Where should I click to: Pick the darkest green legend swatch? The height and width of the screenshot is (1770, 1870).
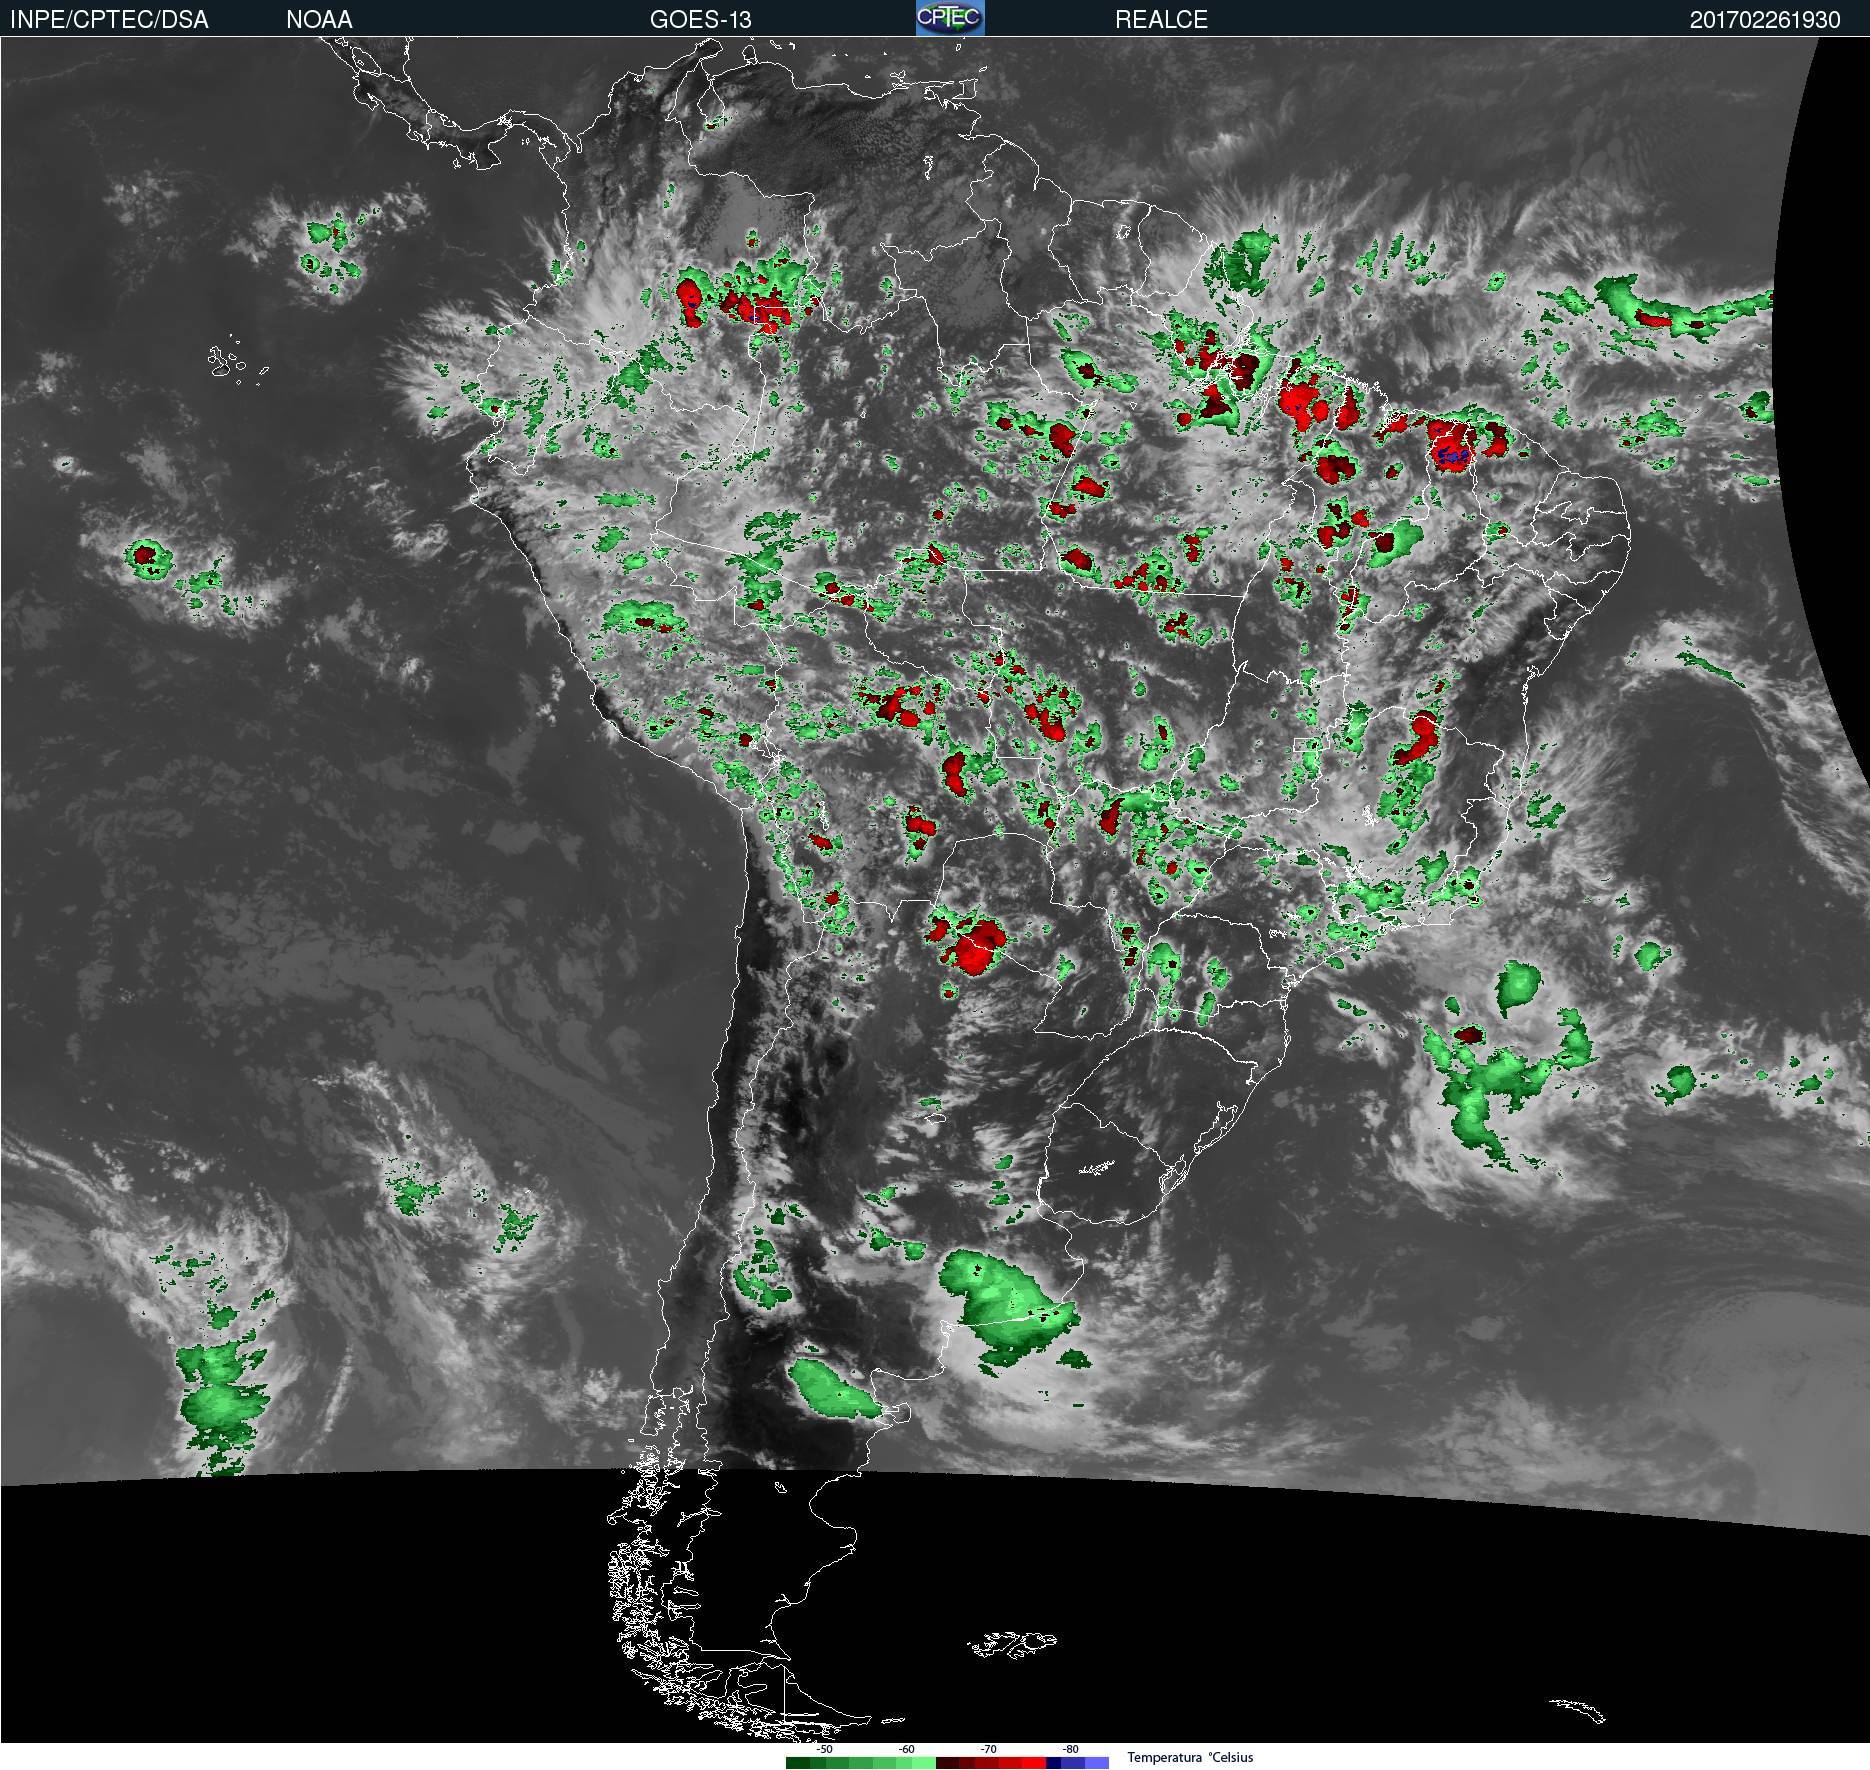click(x=798, y=1762)
